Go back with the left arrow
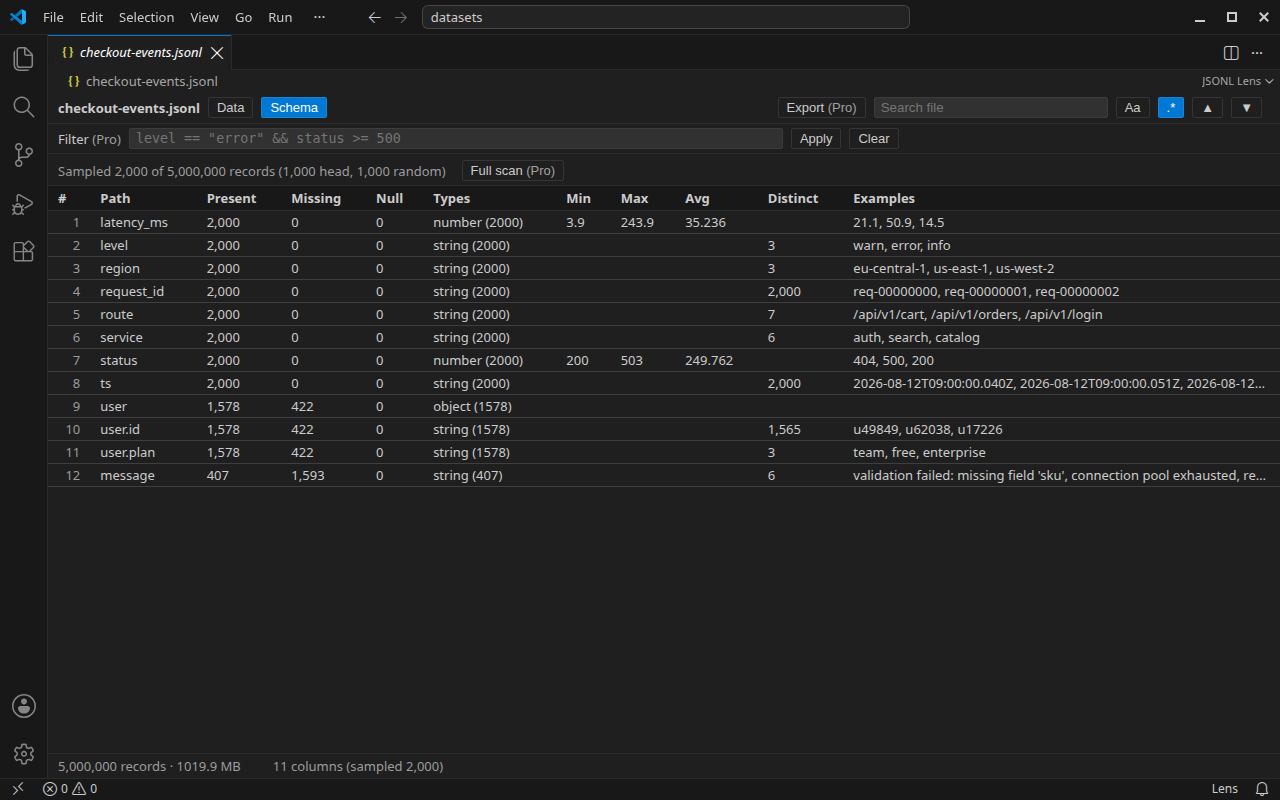The width and height of the screenshot is (1280, 800). (375, 17)
